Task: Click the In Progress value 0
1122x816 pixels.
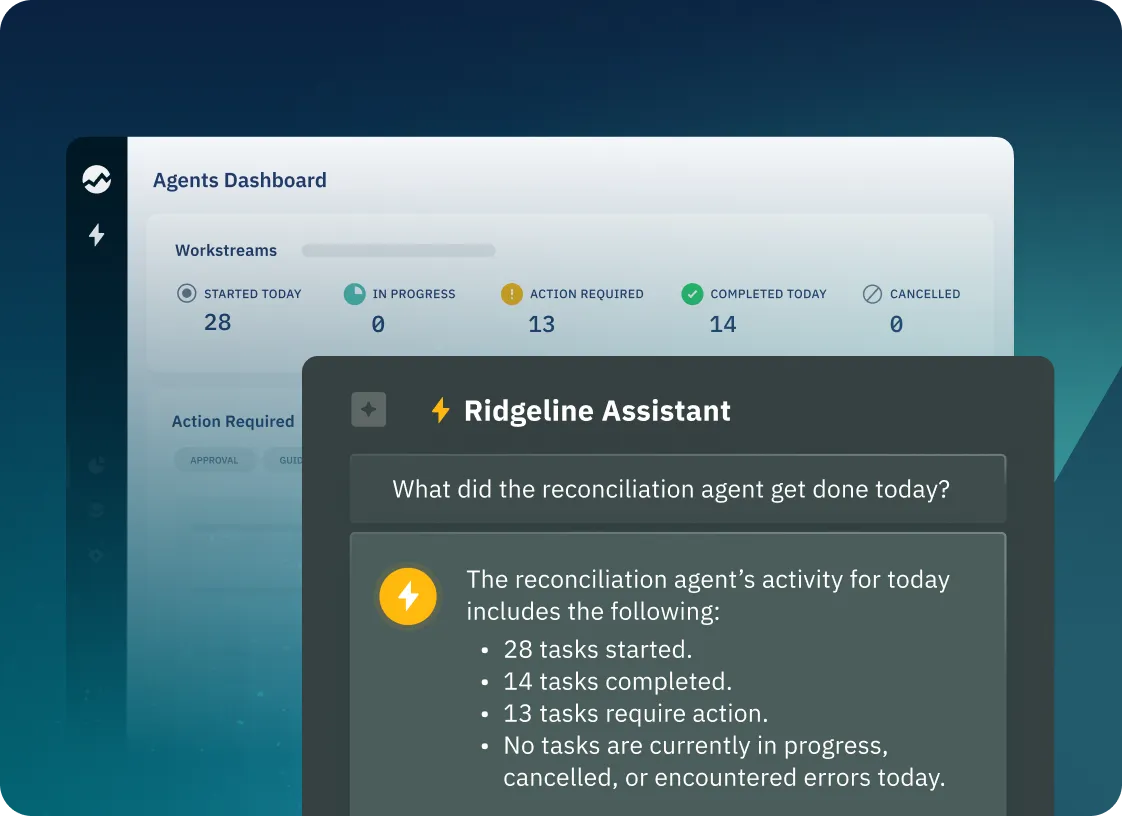Action: click(x=379, y=324)
